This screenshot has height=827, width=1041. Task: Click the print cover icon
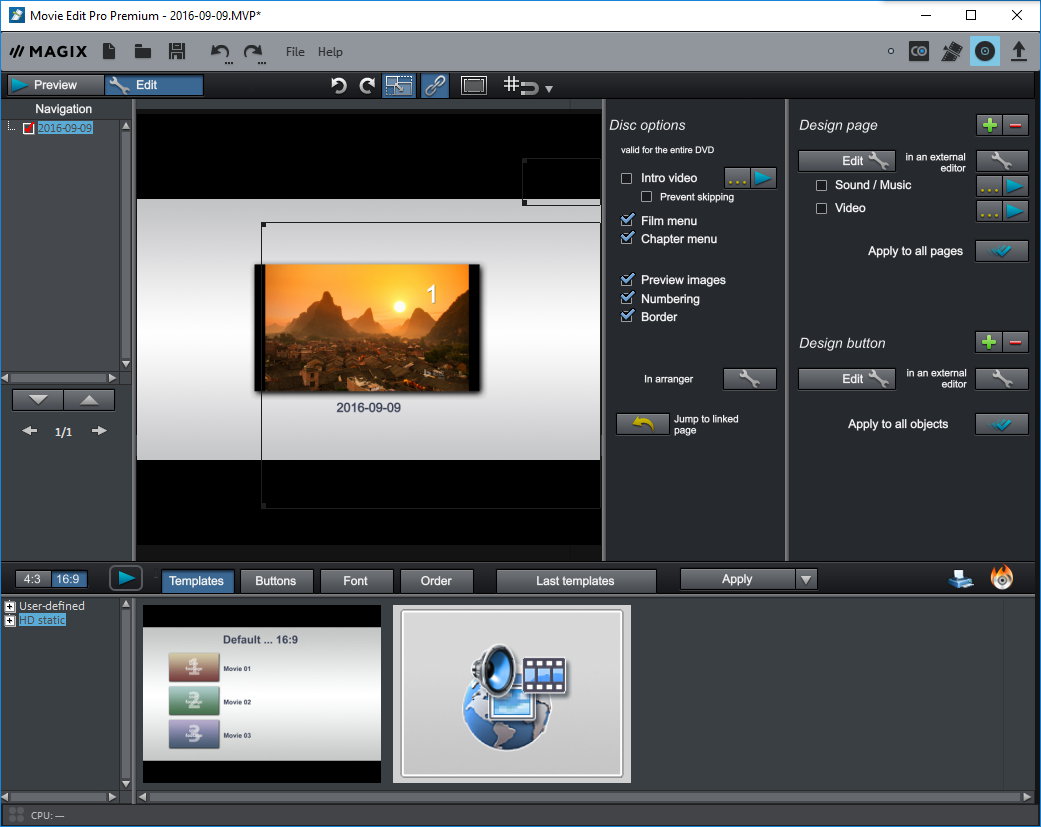(960, 578)
